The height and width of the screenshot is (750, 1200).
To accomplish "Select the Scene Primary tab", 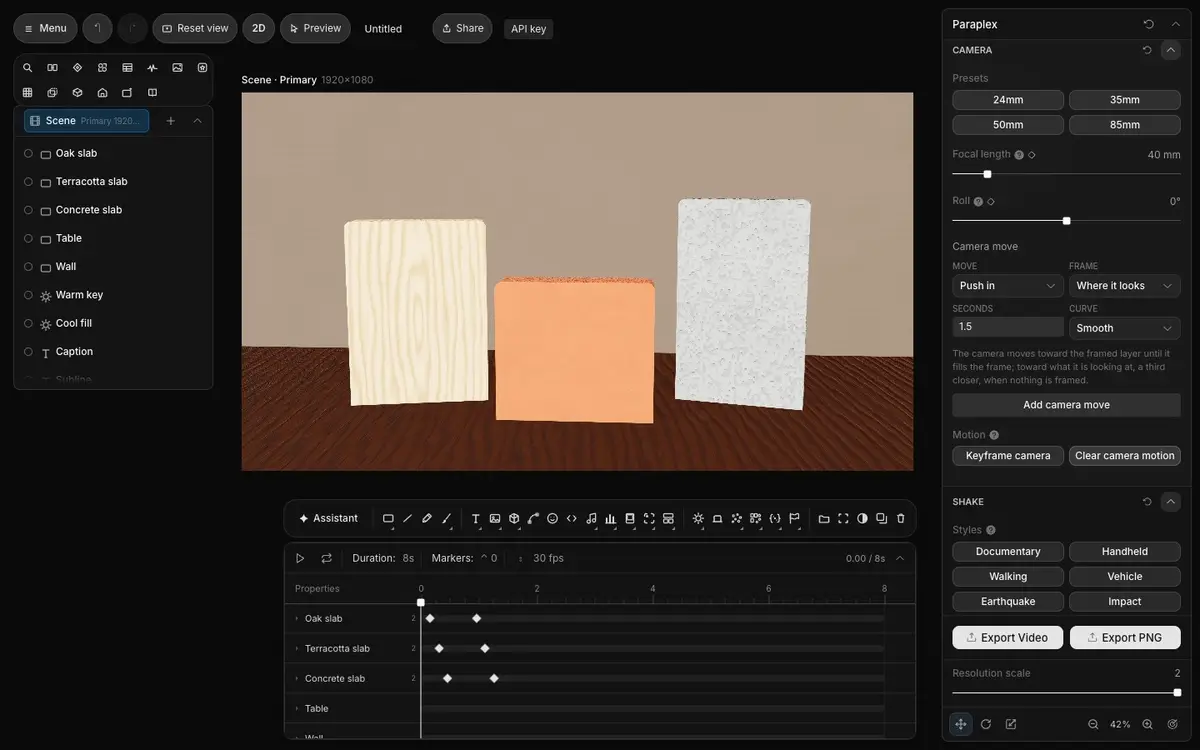I will tap(87, 121).
